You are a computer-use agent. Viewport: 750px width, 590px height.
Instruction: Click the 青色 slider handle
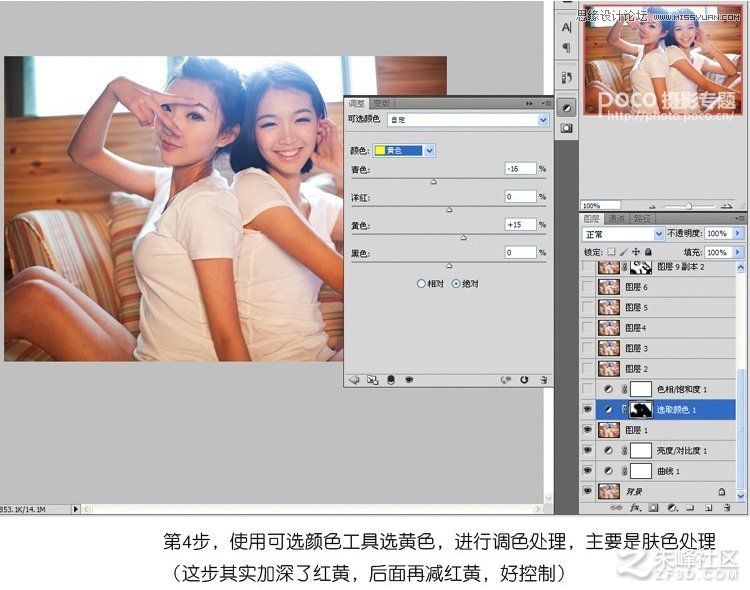433,181
